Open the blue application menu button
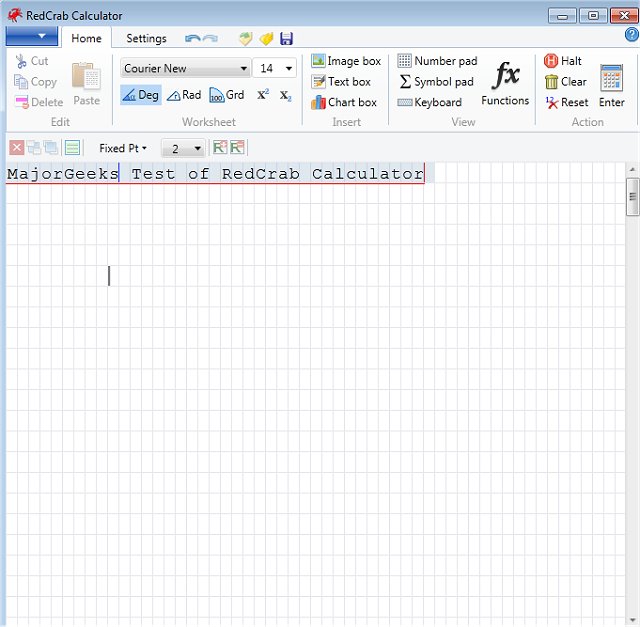640x627 pixels. coord(32,38)
